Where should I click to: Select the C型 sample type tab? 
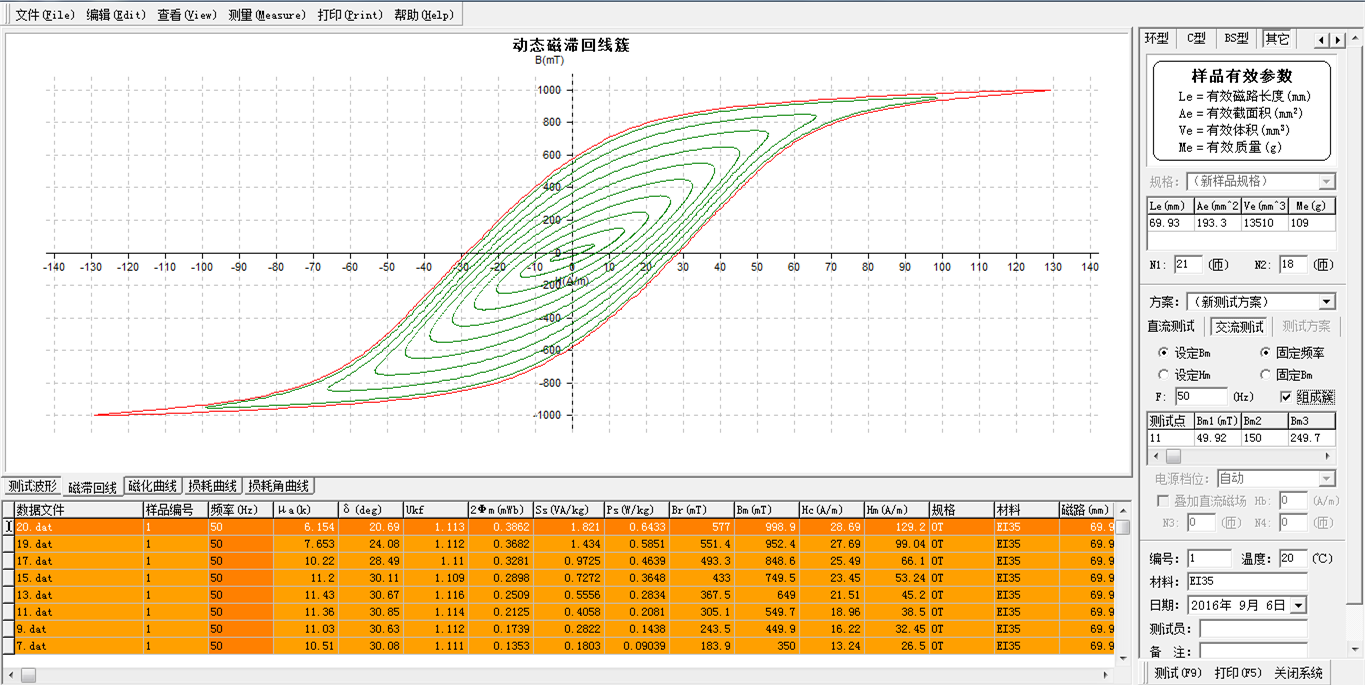(1196, 38)
